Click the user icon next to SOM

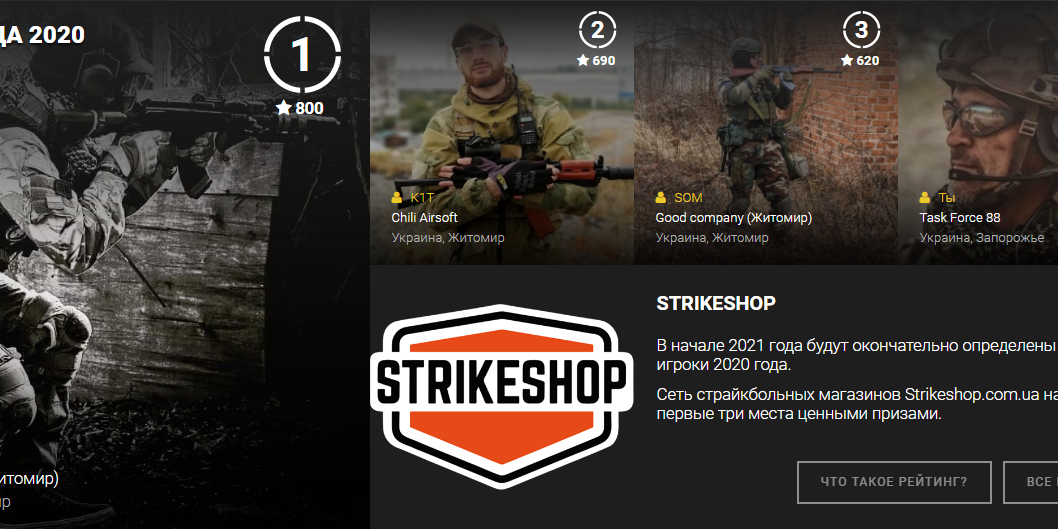pyautogui.click(x=661, y=198)
